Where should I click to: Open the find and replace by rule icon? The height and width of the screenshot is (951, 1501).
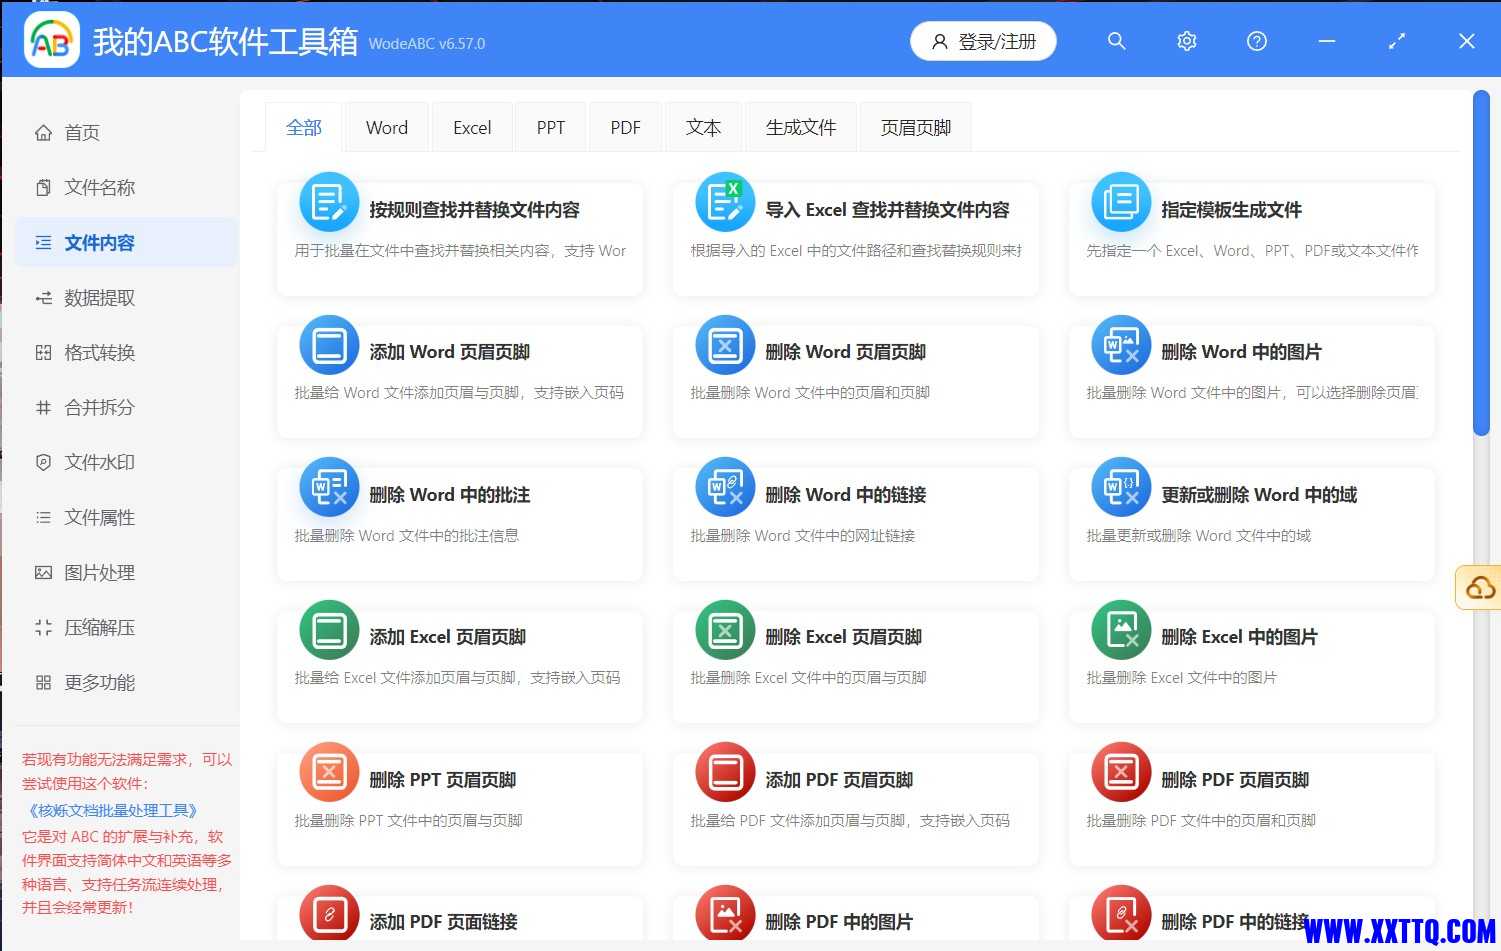[x=329, y=203]
